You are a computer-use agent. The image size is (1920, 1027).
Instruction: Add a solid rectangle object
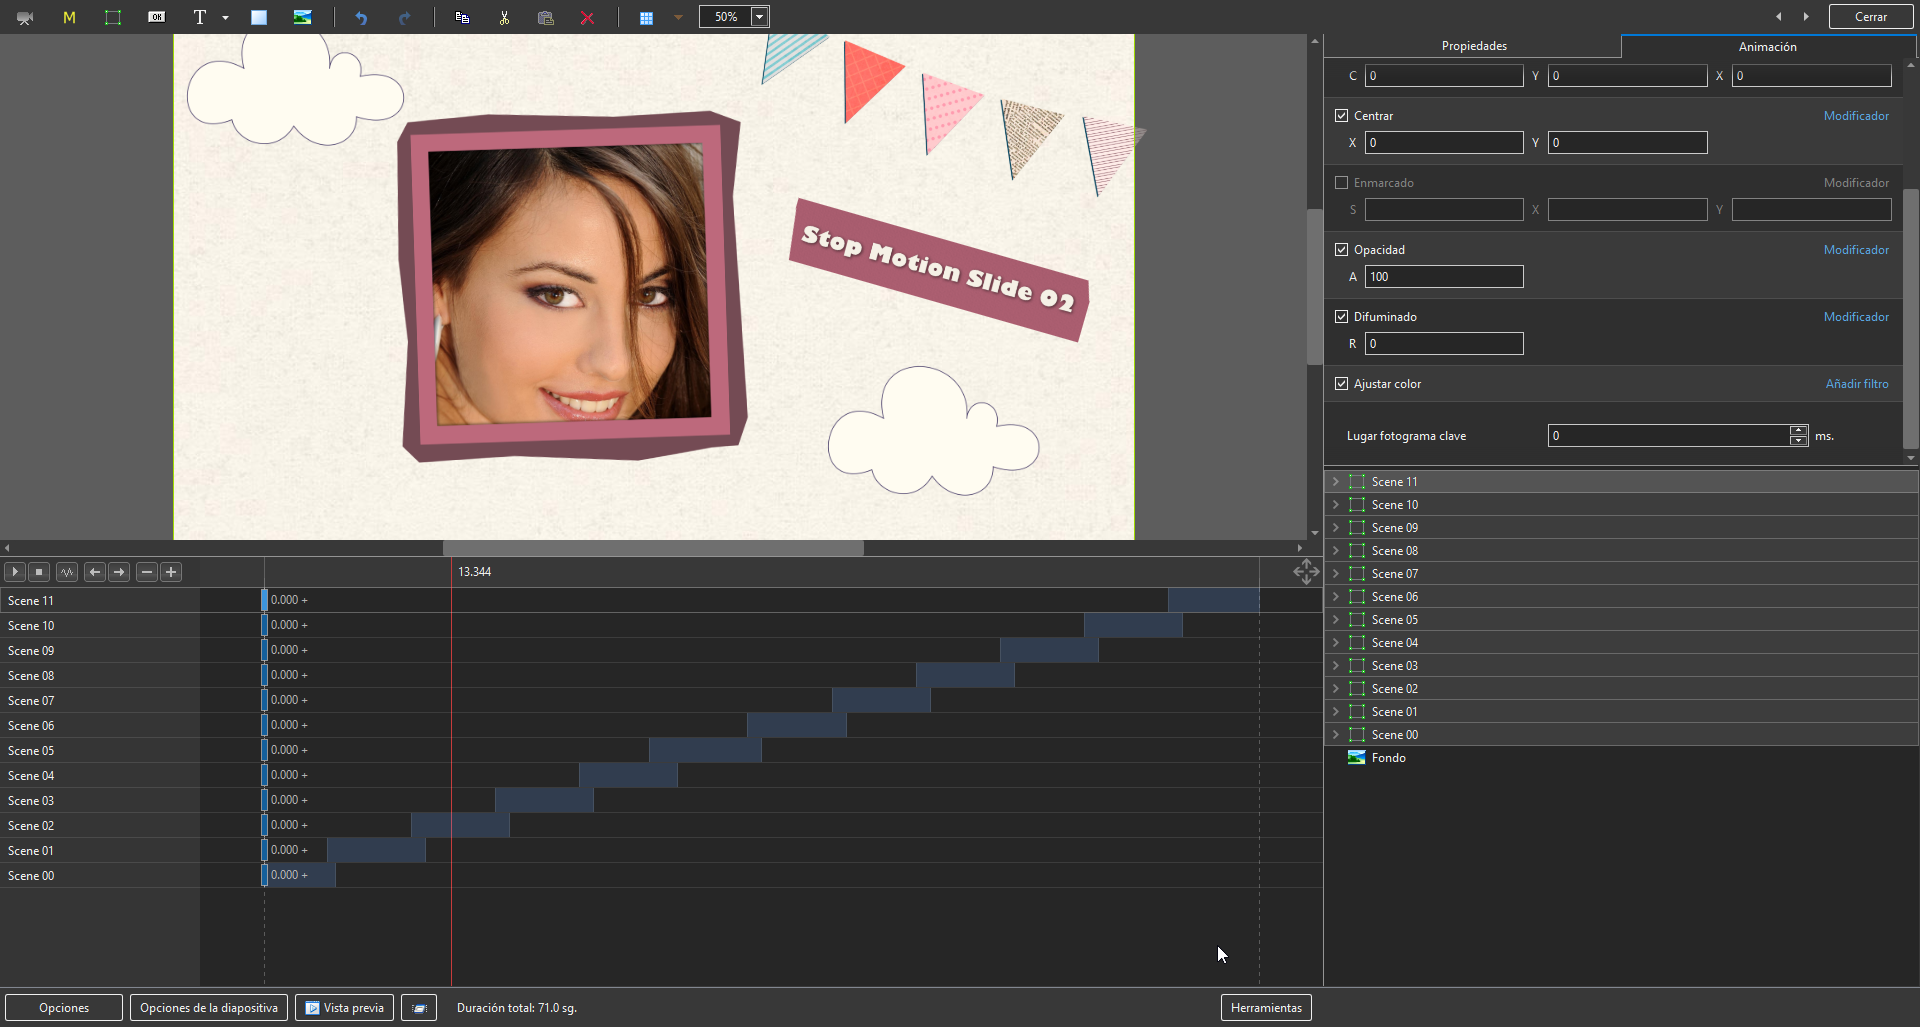(x=259, y=17)
